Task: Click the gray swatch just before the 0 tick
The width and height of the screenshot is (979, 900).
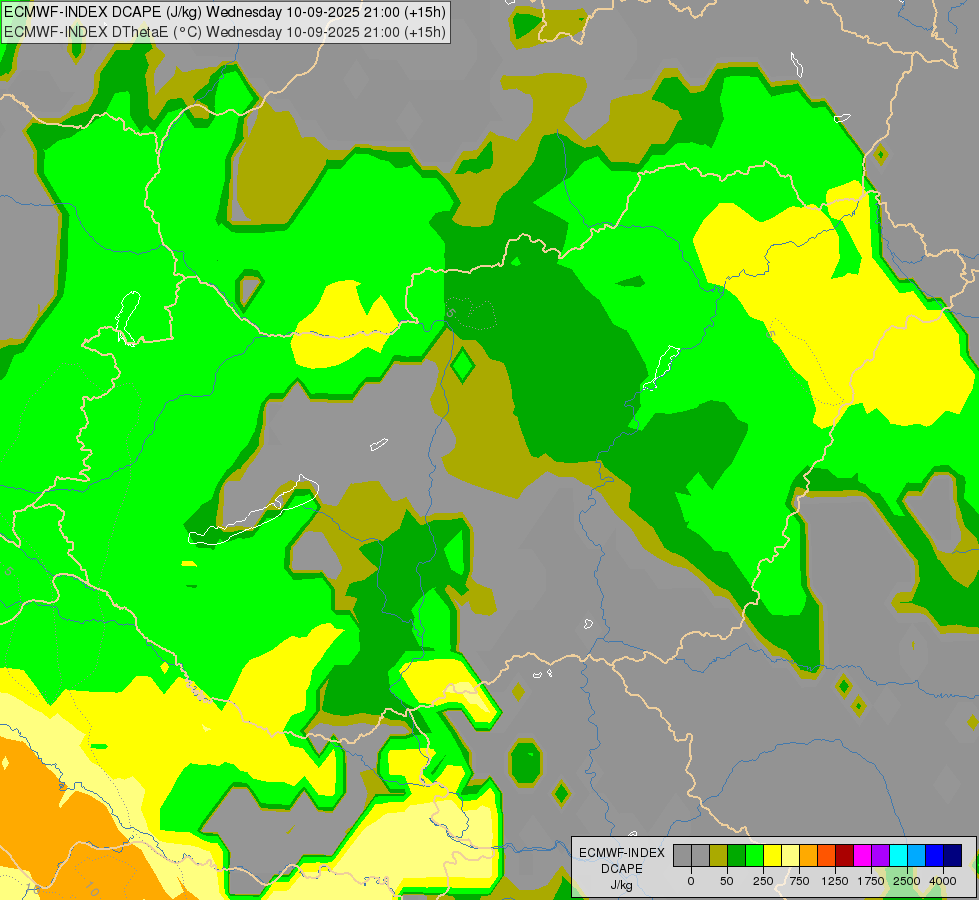Action: (682, 855)
